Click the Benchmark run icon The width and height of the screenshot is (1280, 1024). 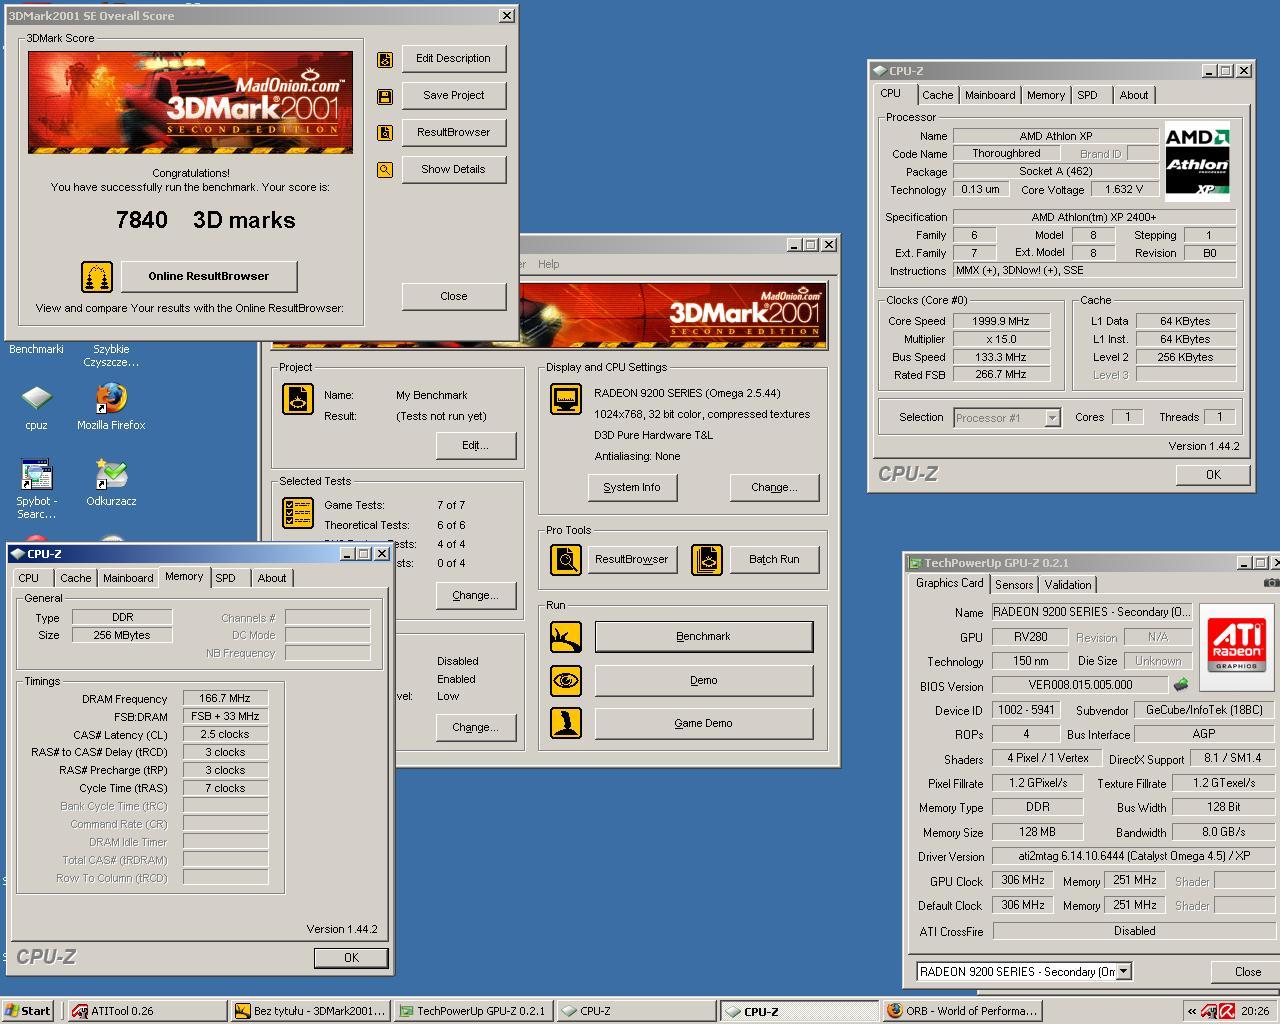pos(566,636)
